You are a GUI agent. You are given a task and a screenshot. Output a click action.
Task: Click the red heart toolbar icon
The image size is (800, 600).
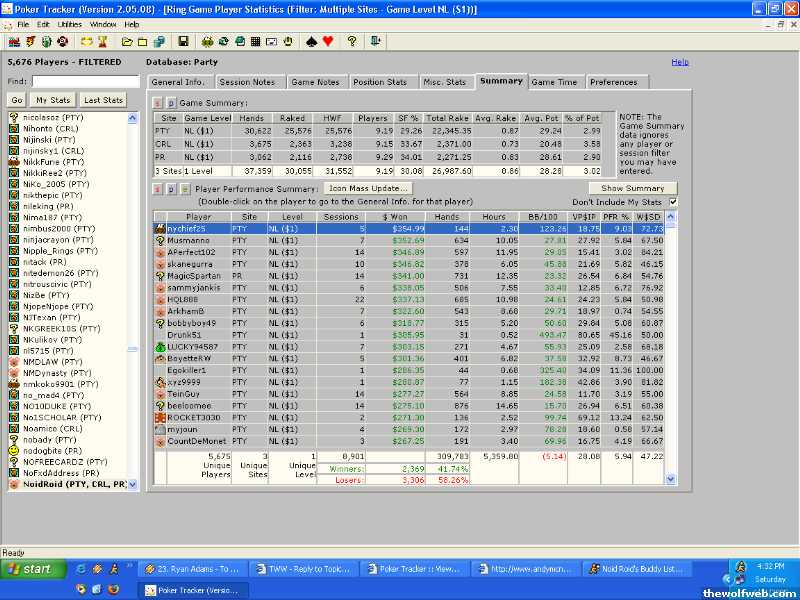pyautogui.click(x=327, y=41)
